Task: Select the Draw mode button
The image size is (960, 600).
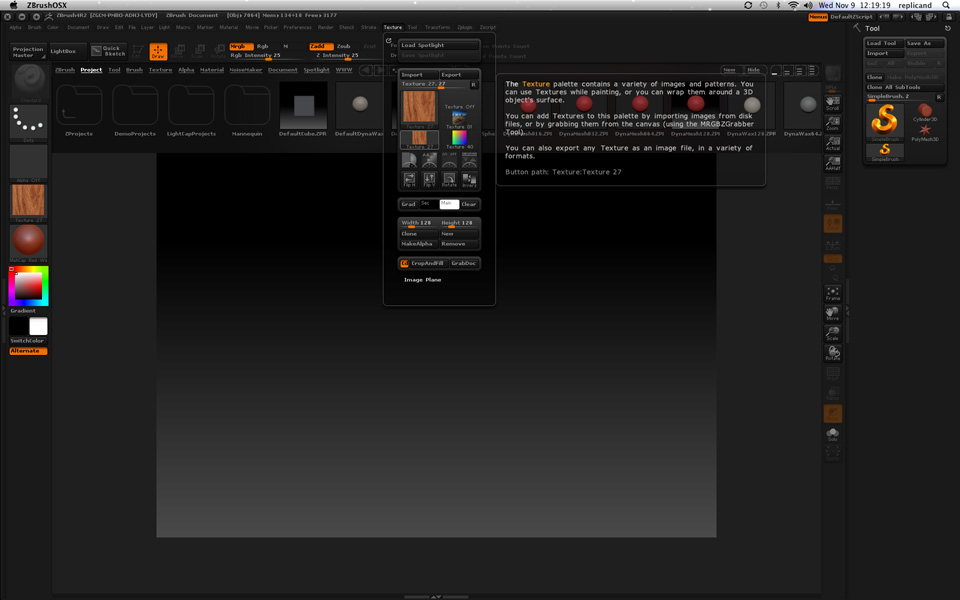Action: coord(158,51)
